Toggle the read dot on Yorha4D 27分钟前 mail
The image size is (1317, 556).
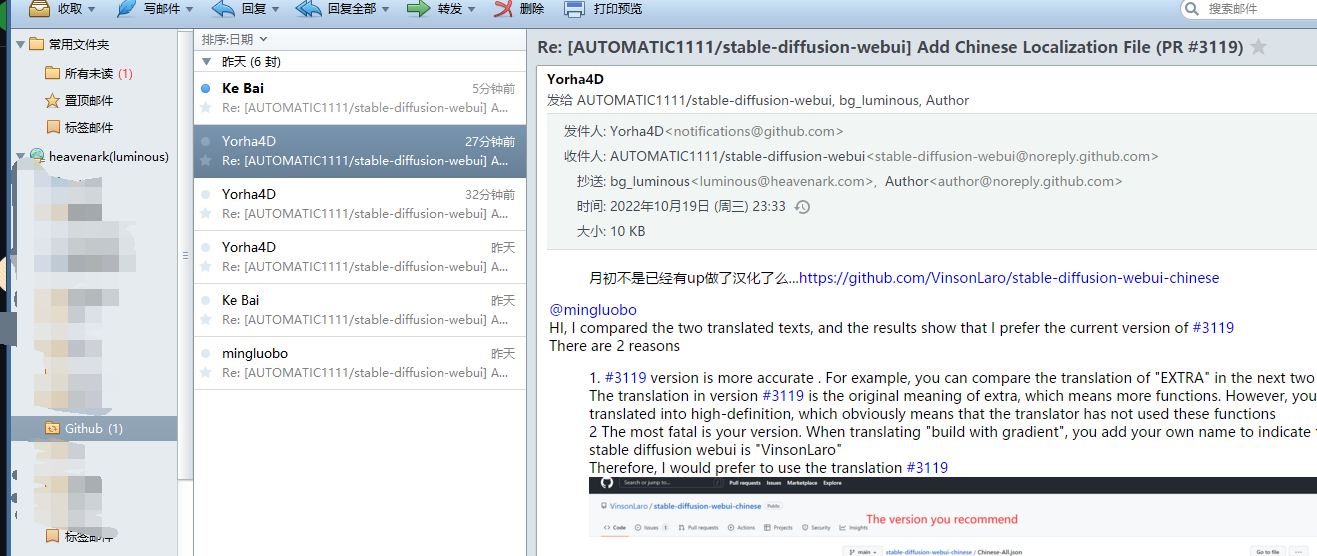pyautogui.click(x=206, y=141)
